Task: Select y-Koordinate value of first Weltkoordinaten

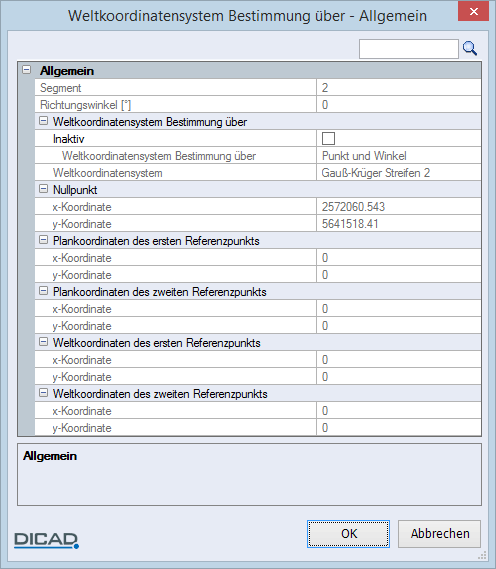Action: 399,377
